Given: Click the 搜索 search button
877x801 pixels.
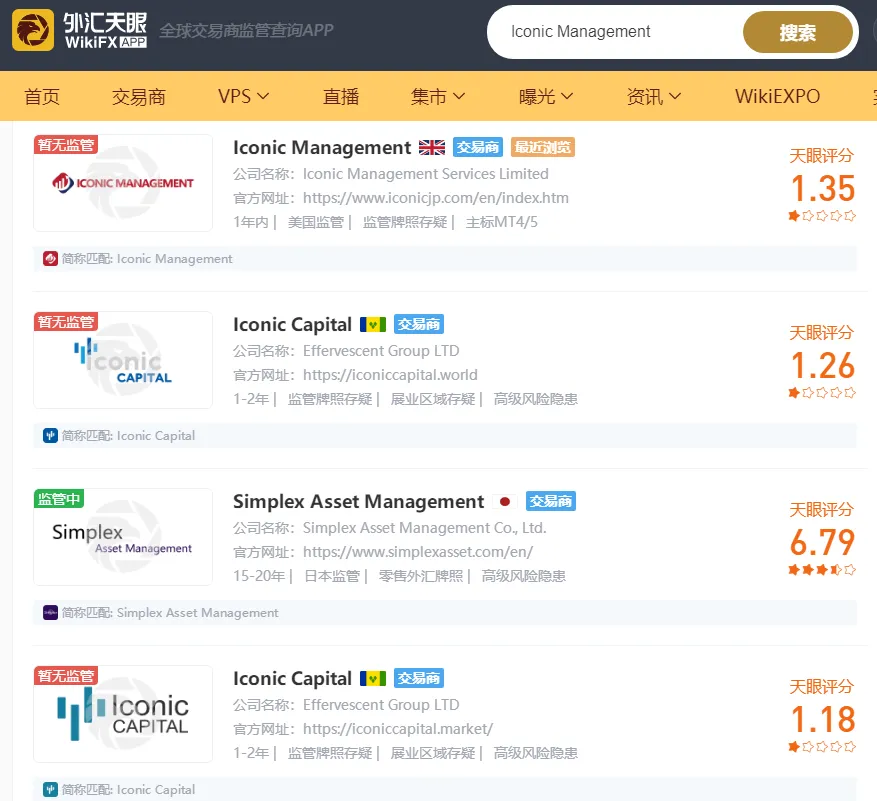Looking at the screenshot, I should point(798,32).
